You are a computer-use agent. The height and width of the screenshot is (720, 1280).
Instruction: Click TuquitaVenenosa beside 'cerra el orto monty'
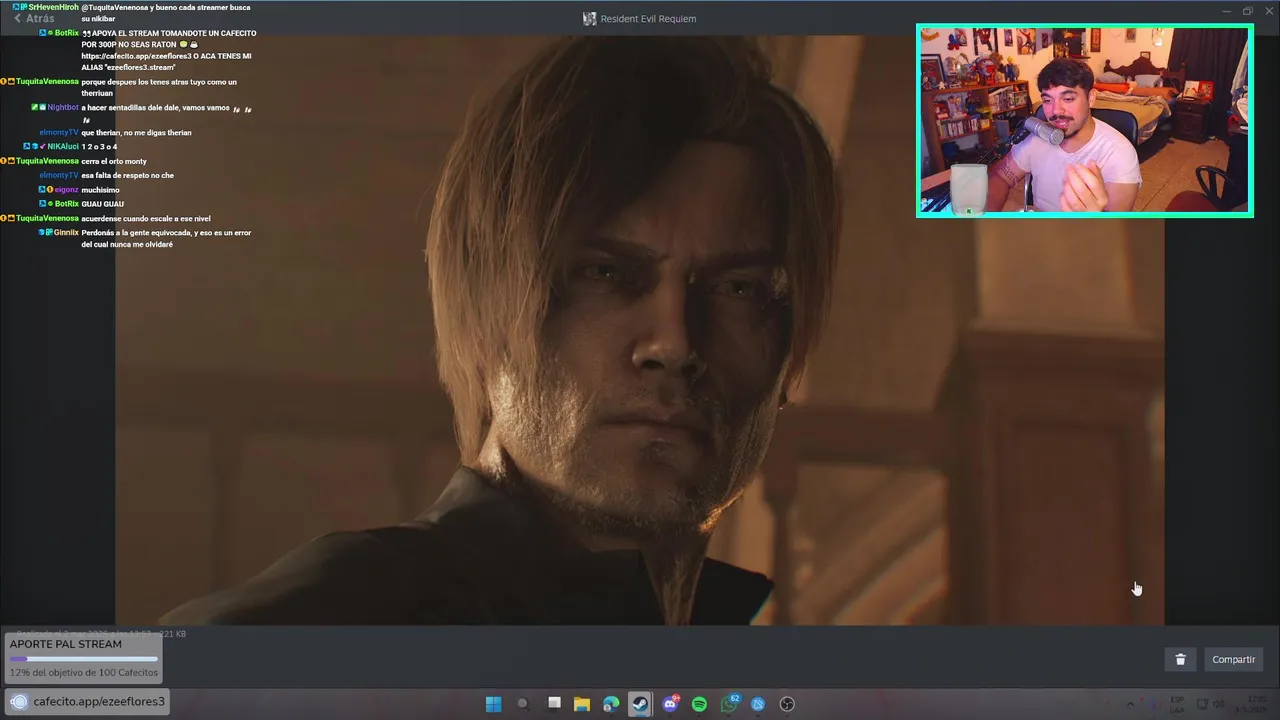pyautogui.click(x=47, y=160)
